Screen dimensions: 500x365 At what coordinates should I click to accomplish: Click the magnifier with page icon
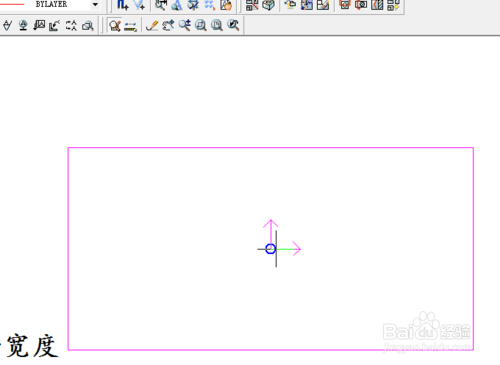[x=217, y=25]
